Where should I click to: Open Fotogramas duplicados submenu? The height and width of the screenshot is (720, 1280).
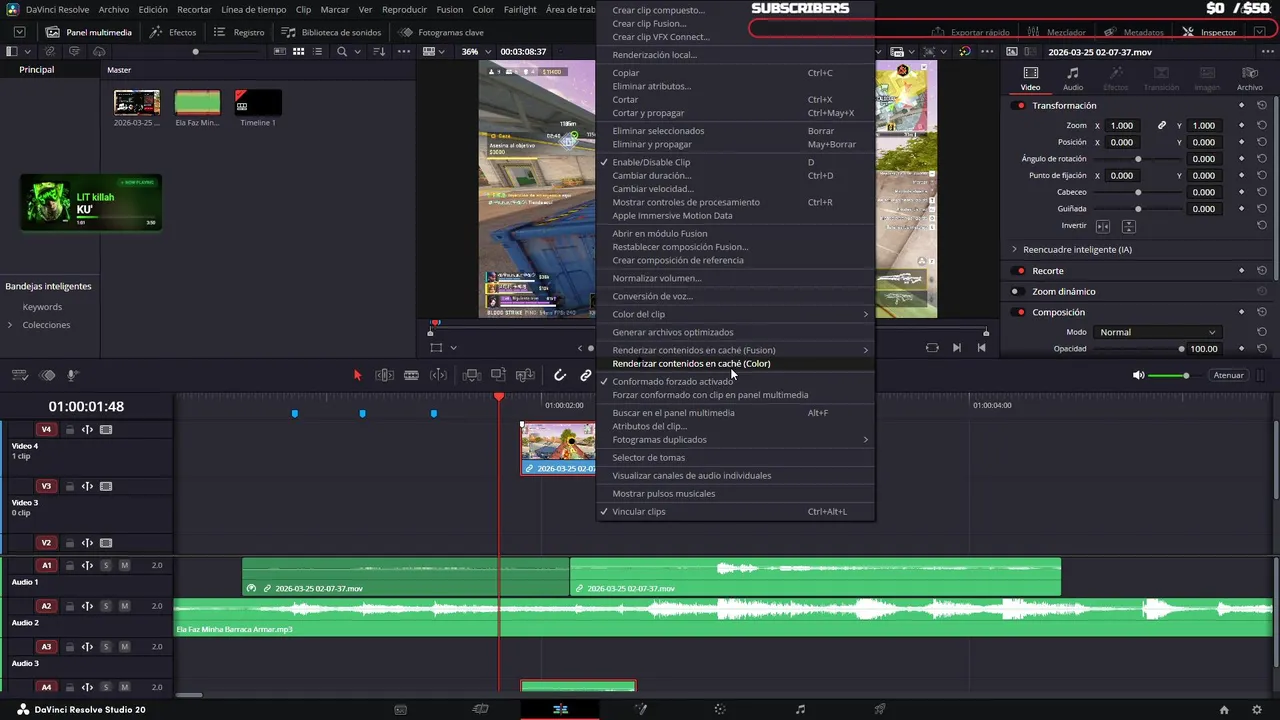pos(736,439)
